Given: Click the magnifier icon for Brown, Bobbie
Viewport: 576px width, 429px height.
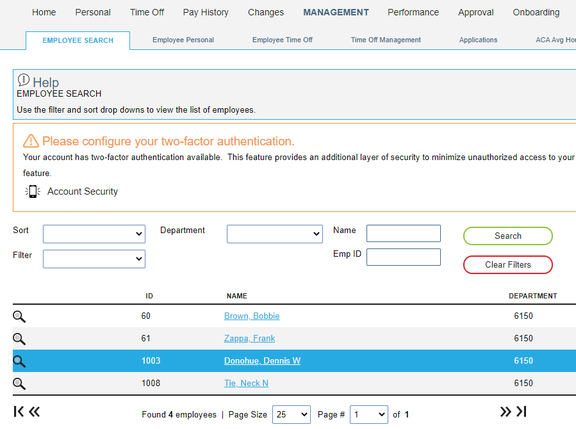Looking at the screenshot, I should click(19, 316).
